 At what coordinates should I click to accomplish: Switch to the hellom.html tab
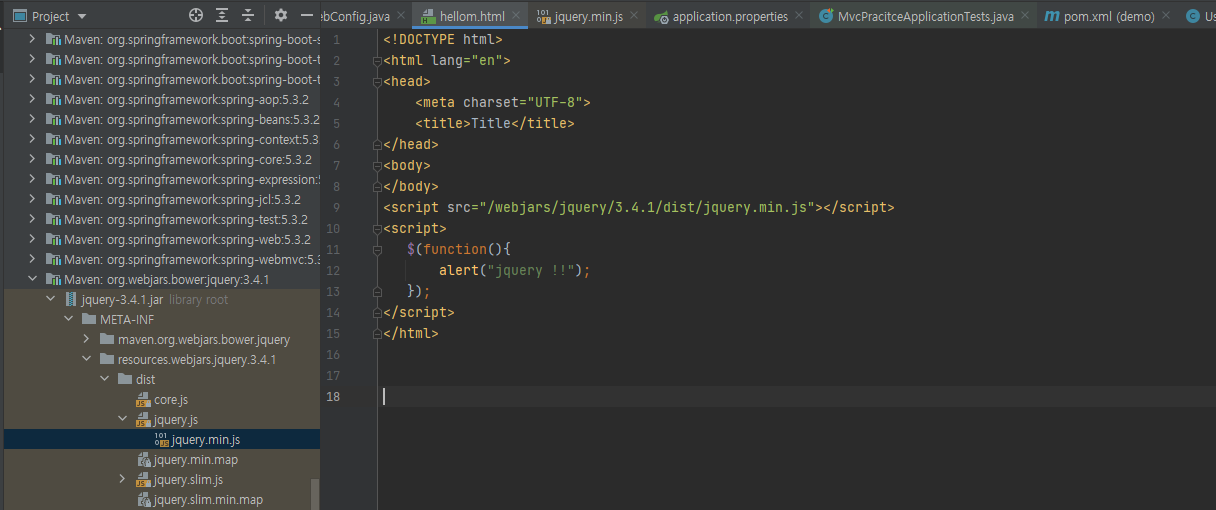pos(471,17)
